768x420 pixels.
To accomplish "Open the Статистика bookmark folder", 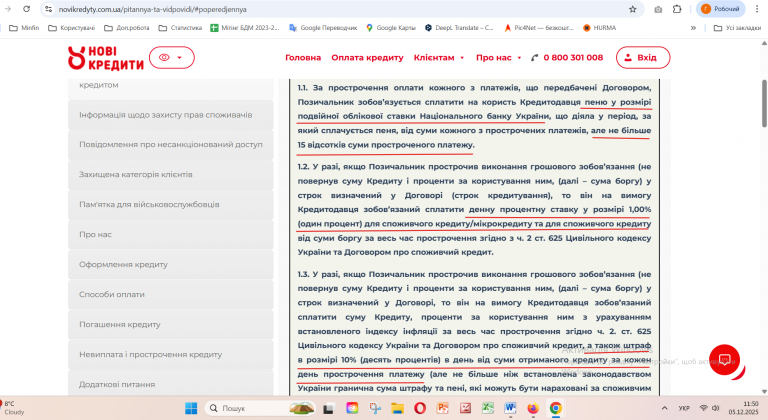I will pyautogui.click(x=180, y=28).
